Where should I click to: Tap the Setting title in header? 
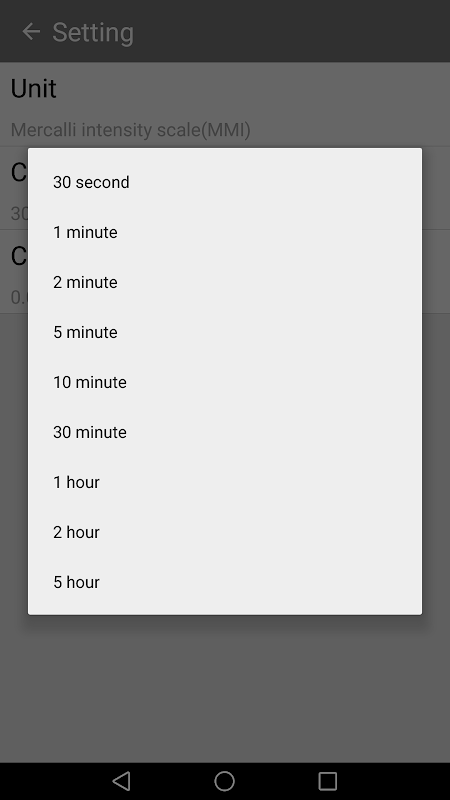coord(93,32)
